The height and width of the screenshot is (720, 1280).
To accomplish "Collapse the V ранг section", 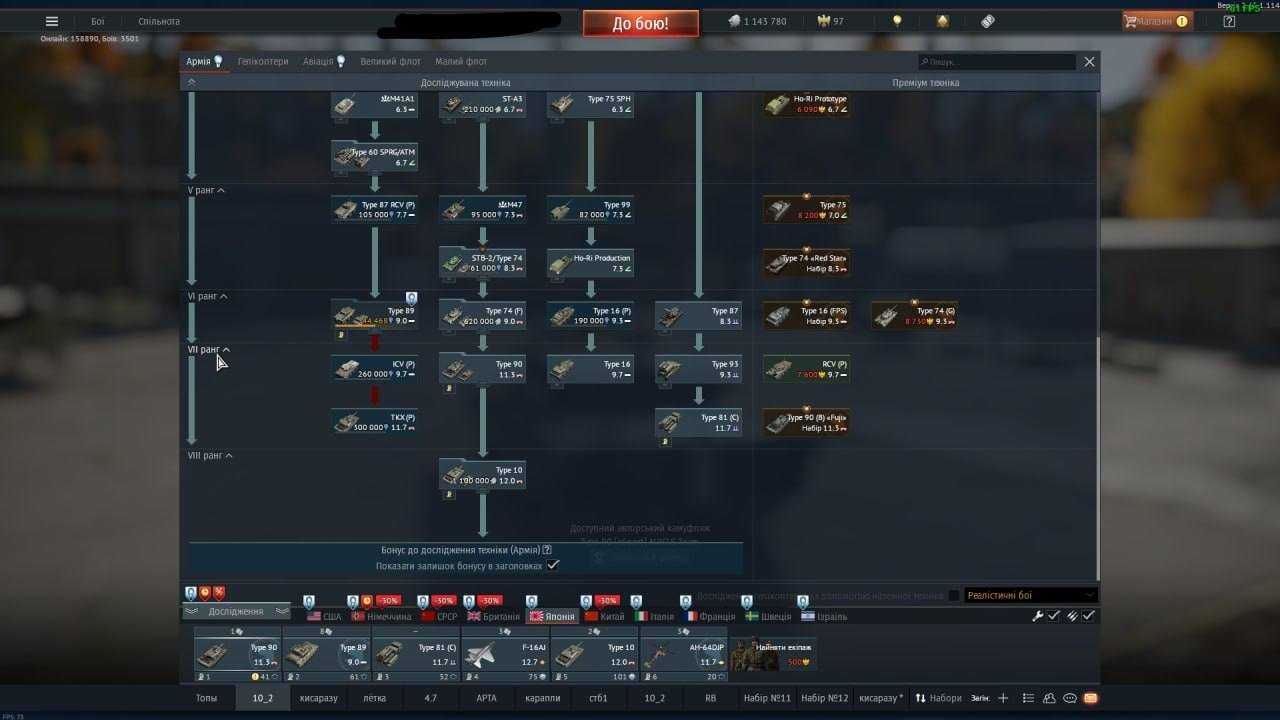I will pos(207,190).
